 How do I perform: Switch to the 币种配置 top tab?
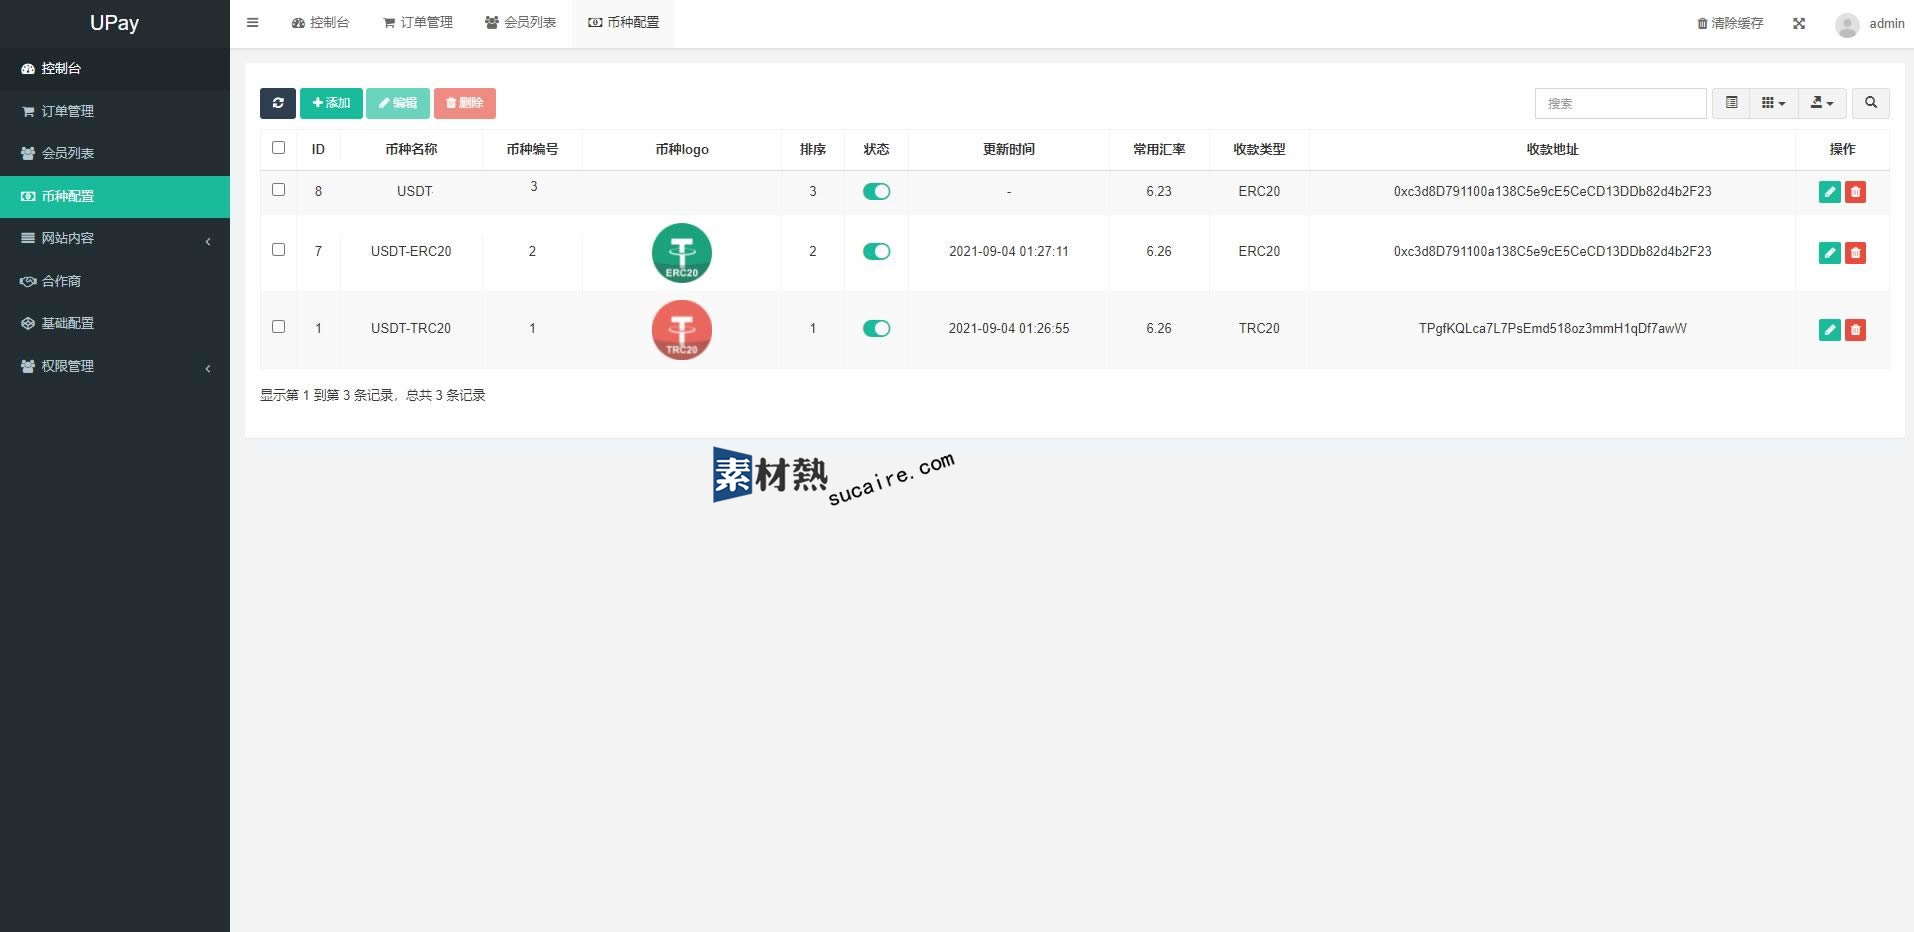point(623,23)
